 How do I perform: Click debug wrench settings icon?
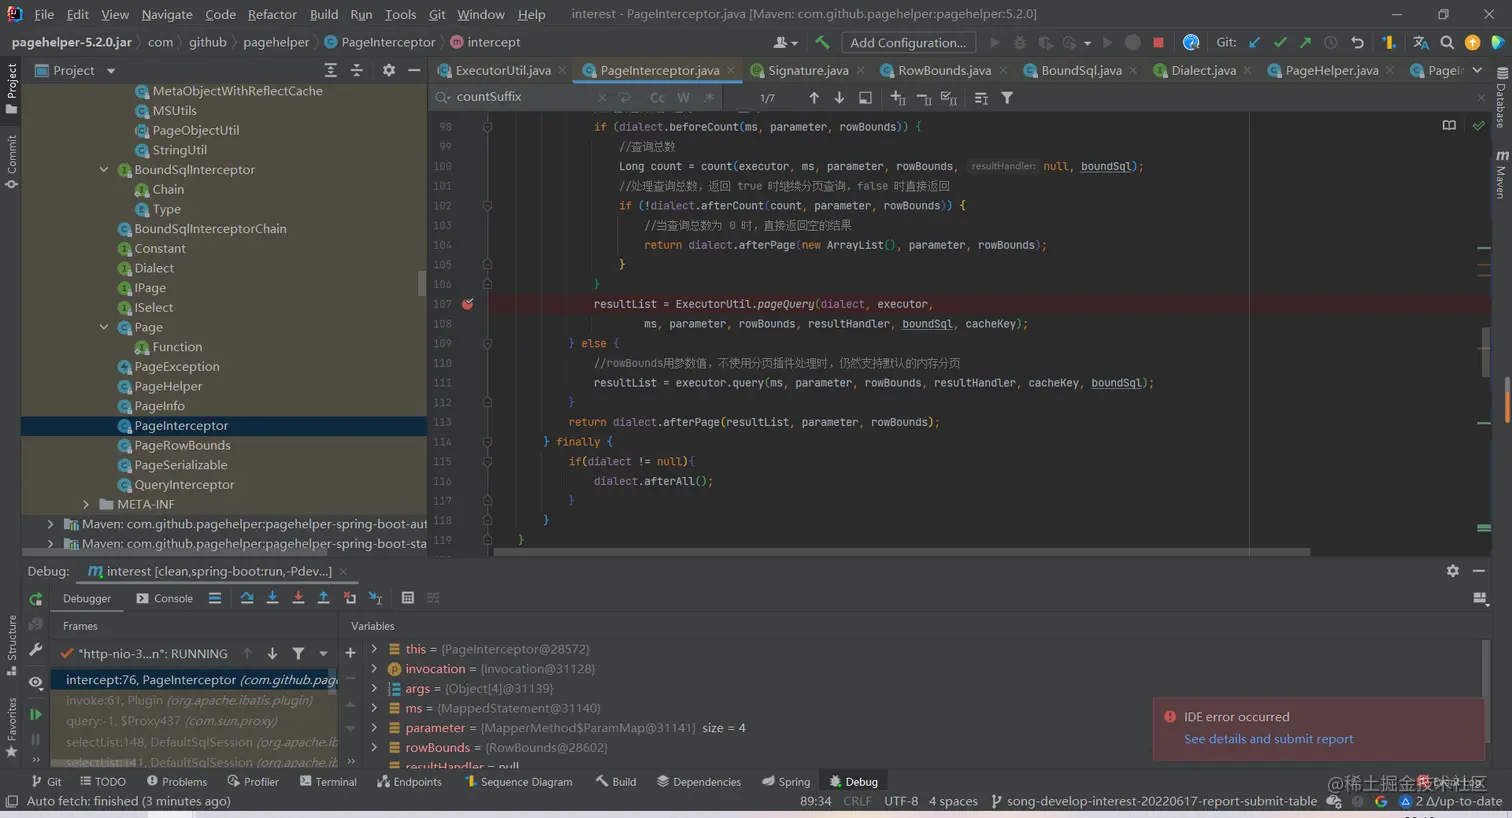35,650
